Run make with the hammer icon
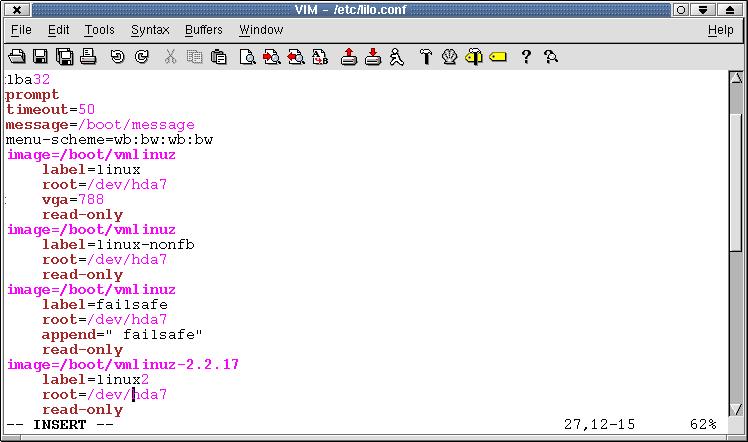Screen dimensions: 748x442 [x=425, y=56]
